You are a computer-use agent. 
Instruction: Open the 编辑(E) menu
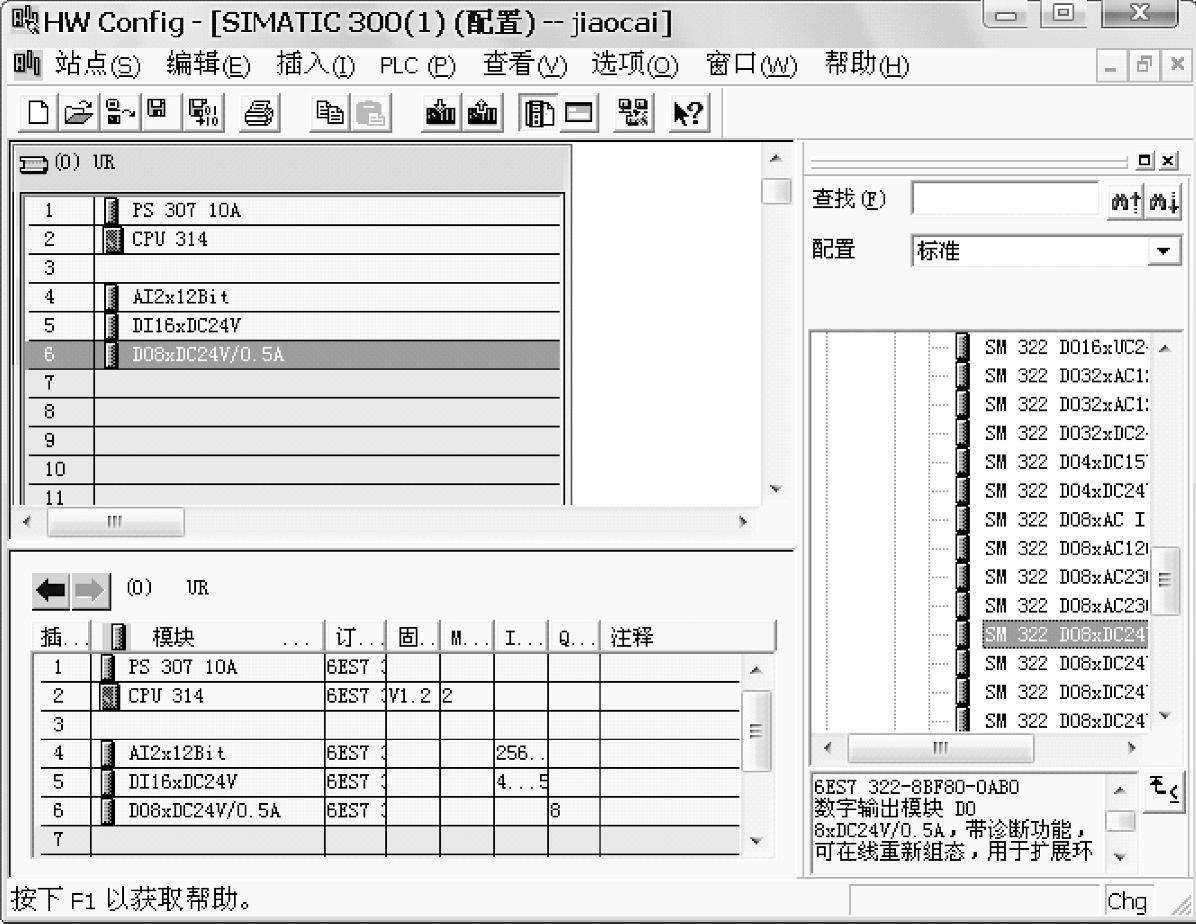pos(208,65)
